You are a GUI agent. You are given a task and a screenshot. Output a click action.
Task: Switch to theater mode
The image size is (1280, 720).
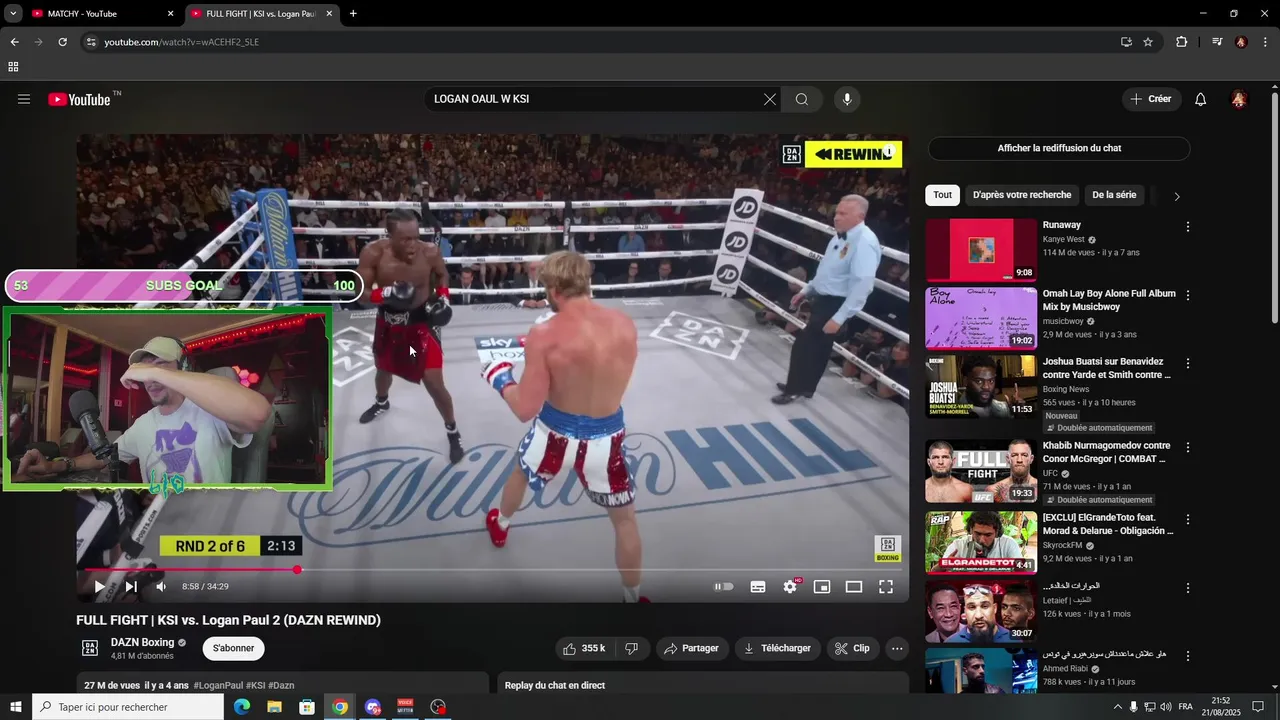pyautogui.click(x=854, y=587)
